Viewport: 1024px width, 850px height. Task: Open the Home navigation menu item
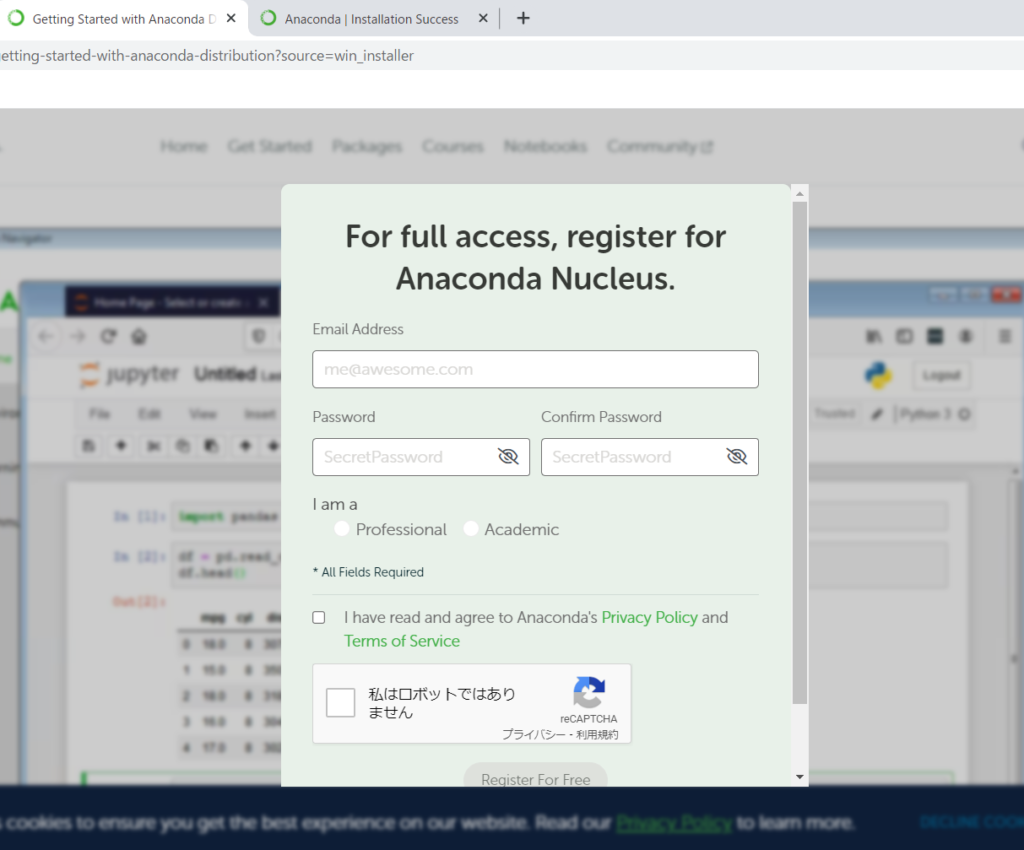tap(184, 146)
